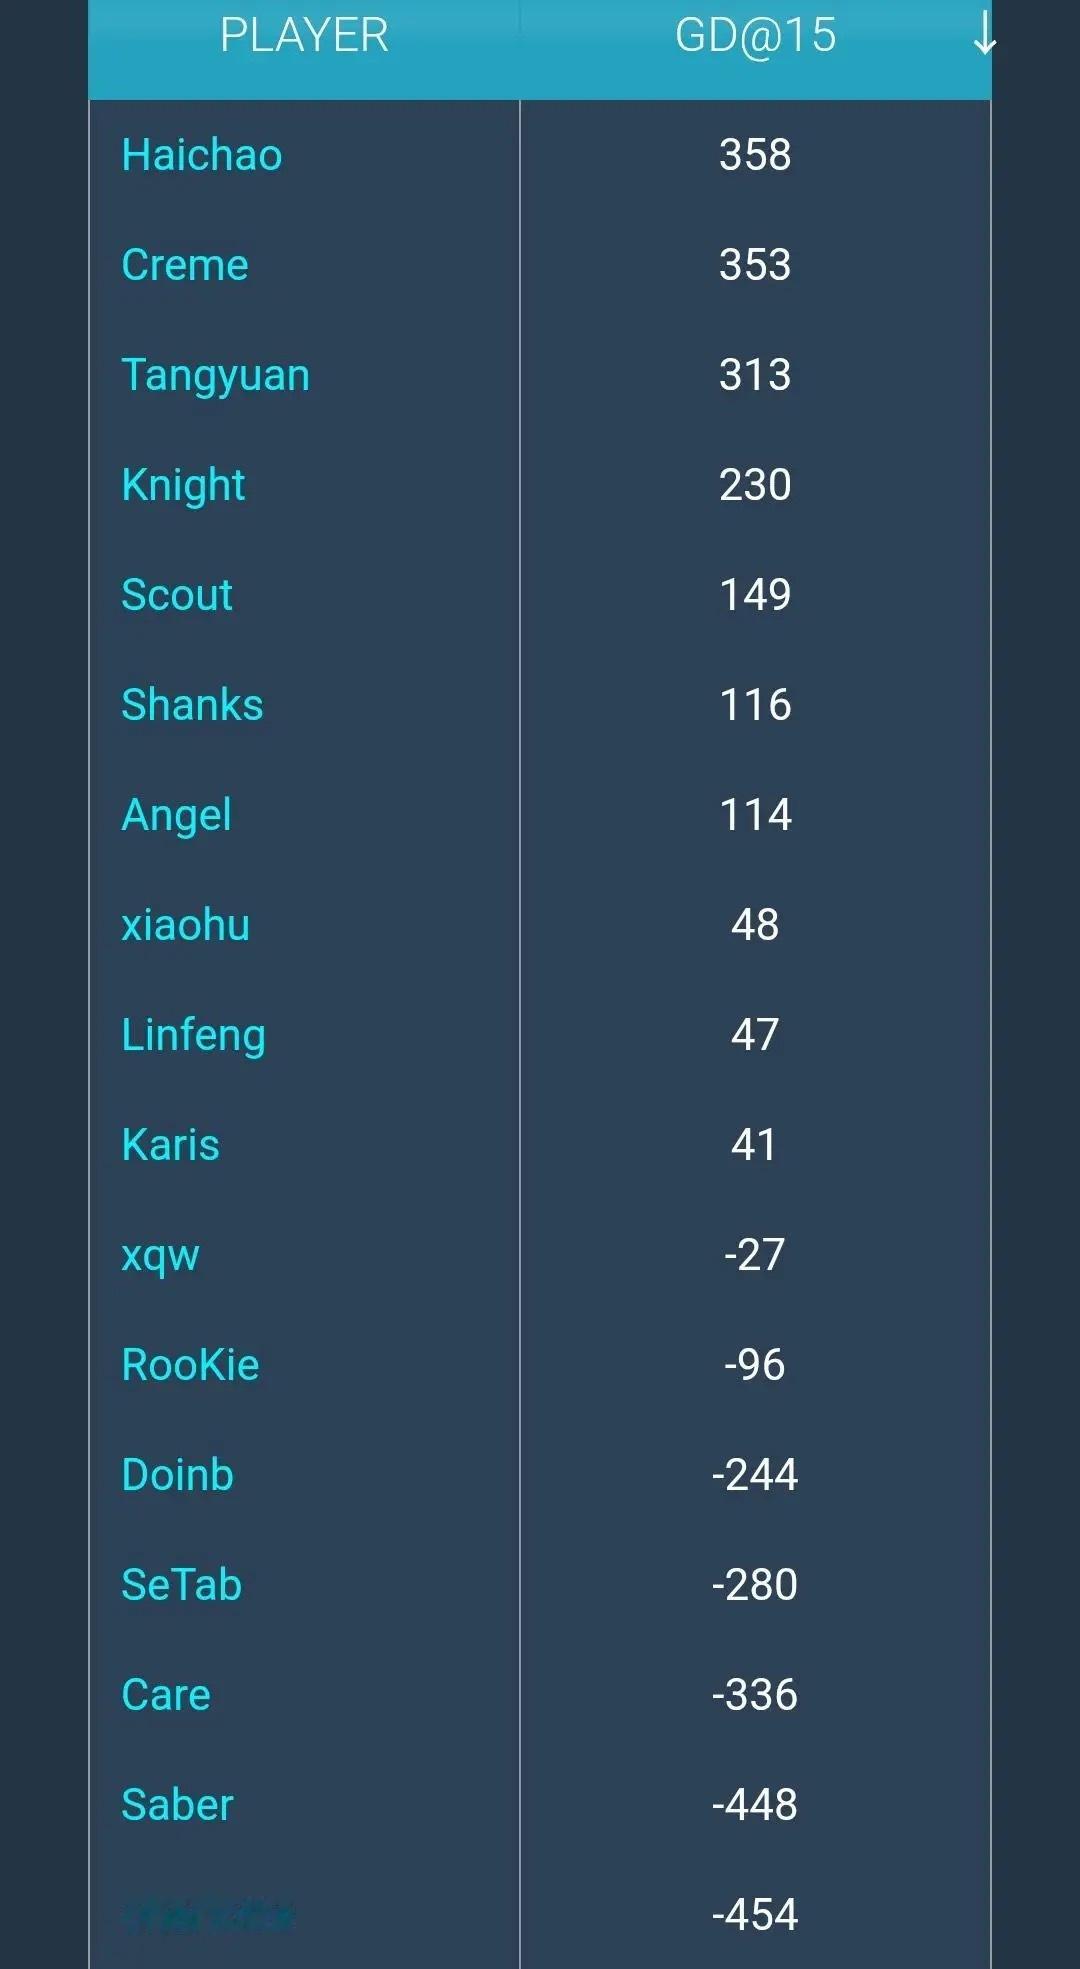This screenshot has height=1969, width=1080.
Task: Open xqw player page
Action: click(x=160, y=1257)
